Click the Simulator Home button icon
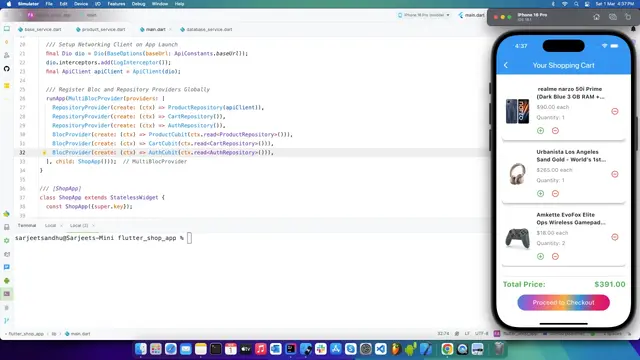 click(596, 17)
